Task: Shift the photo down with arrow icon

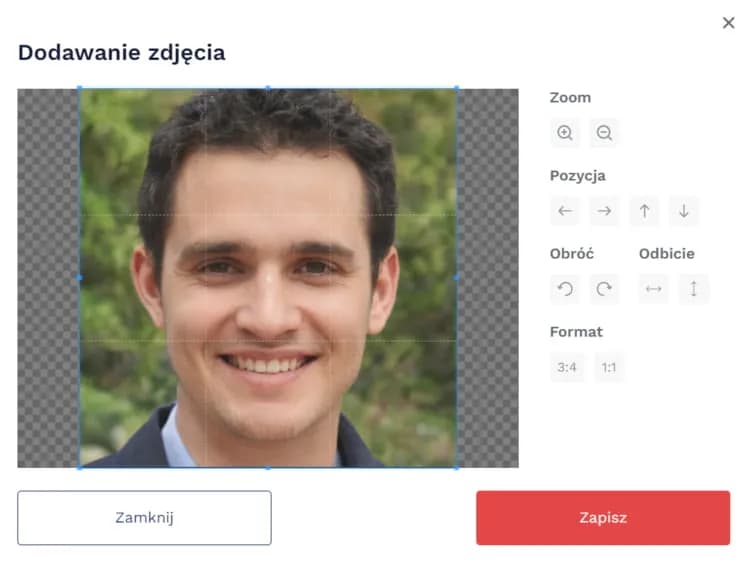Action: point(684,211)
